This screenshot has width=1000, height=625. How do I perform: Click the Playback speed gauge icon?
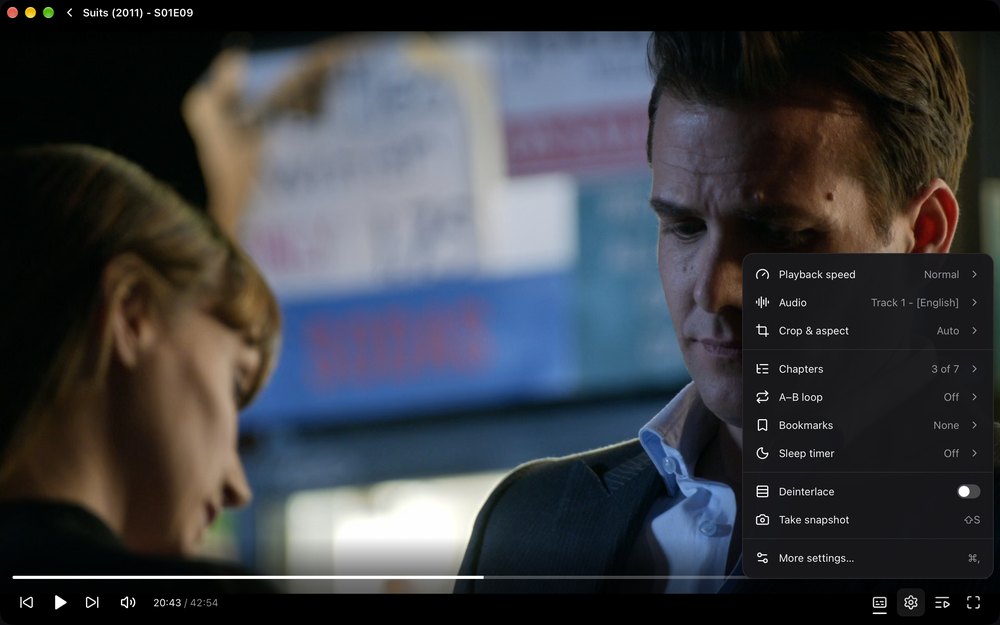pyautogui.click(x=762, y=275)
